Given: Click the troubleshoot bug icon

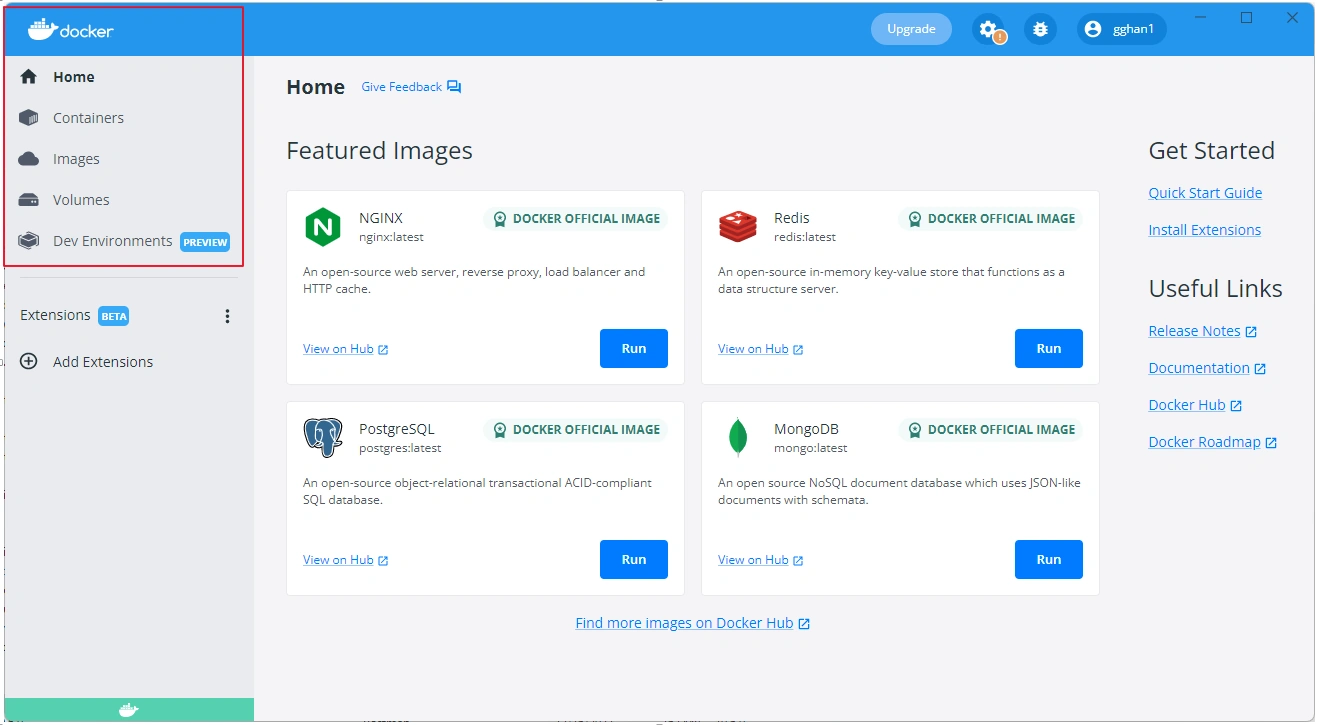Looking at the screenshot, I should point(1040,30).
